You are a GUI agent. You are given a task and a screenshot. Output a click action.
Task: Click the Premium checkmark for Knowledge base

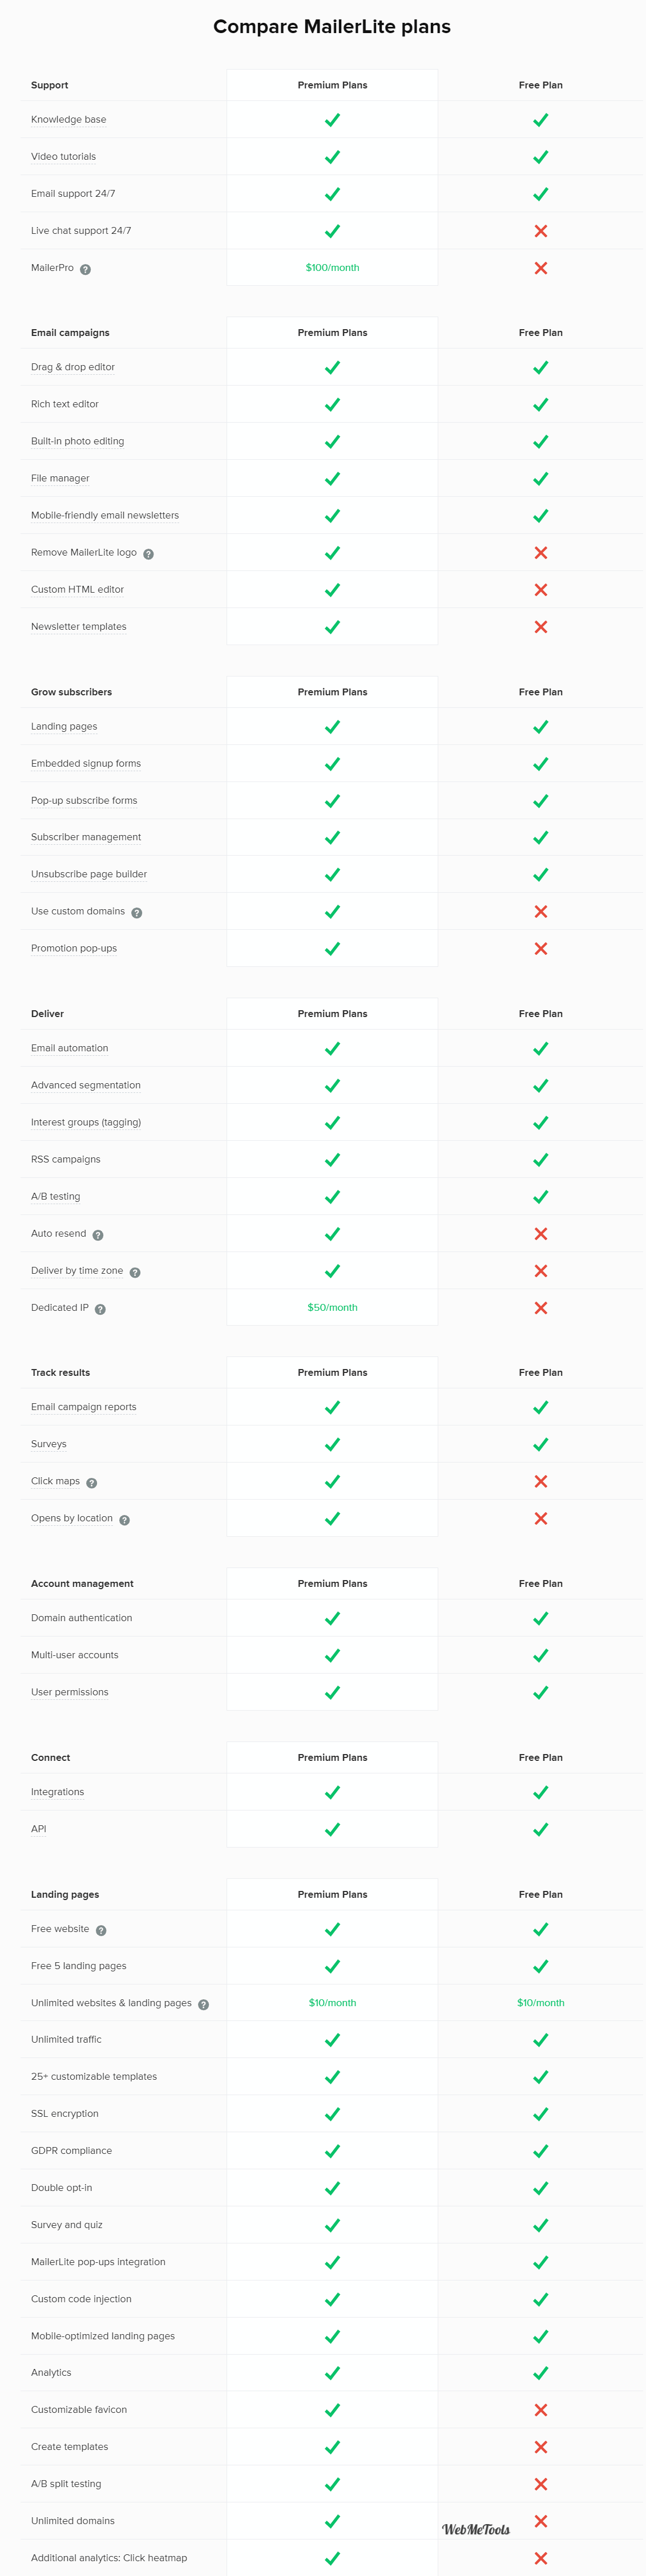[x=332, y=120]
